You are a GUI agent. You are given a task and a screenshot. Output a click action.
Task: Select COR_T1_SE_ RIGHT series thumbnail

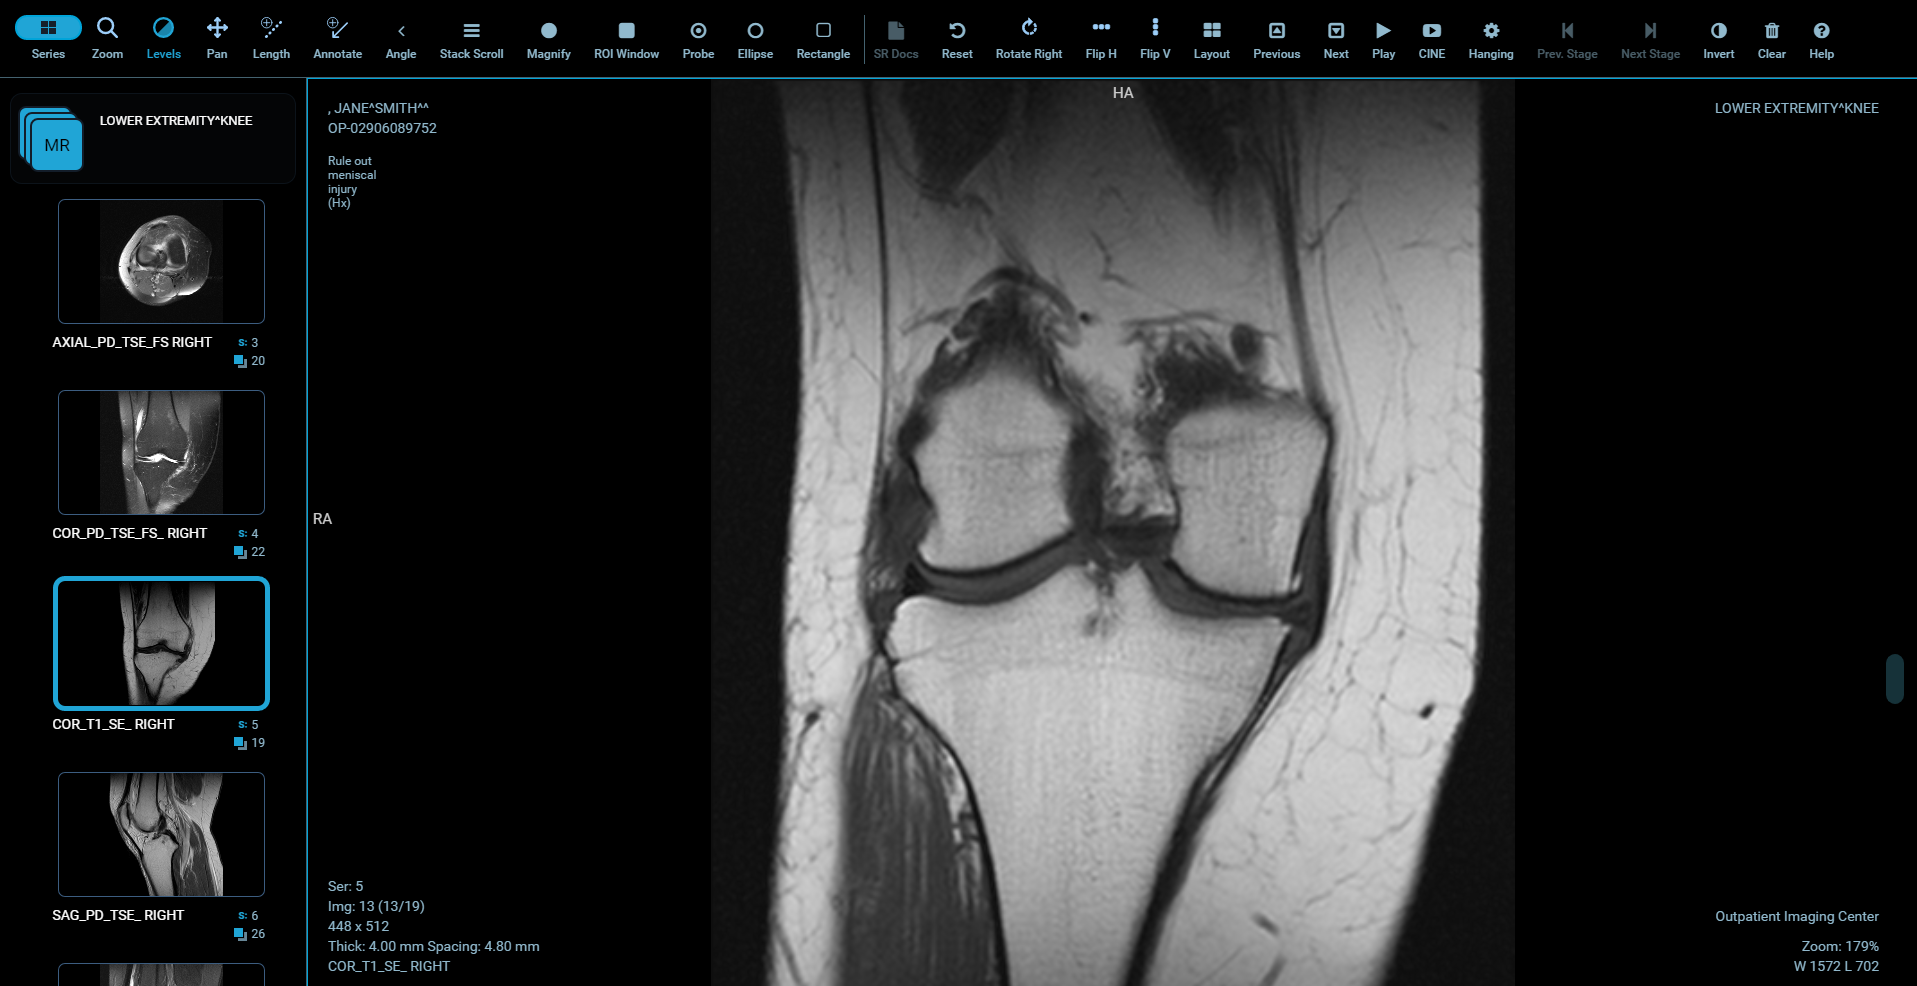coord(161,643)
